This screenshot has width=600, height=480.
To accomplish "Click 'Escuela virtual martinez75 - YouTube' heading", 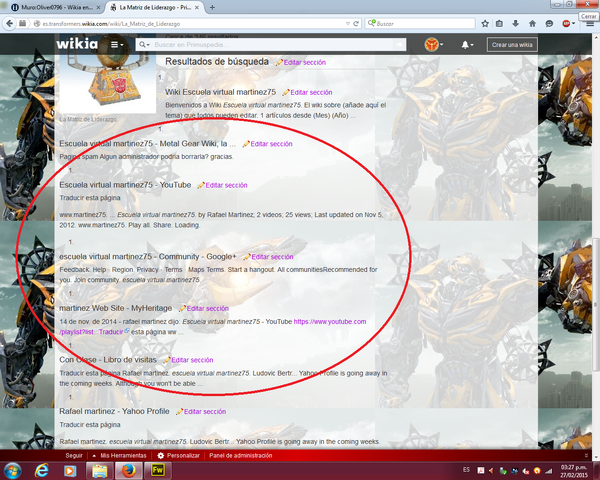I will click(125, 185).
